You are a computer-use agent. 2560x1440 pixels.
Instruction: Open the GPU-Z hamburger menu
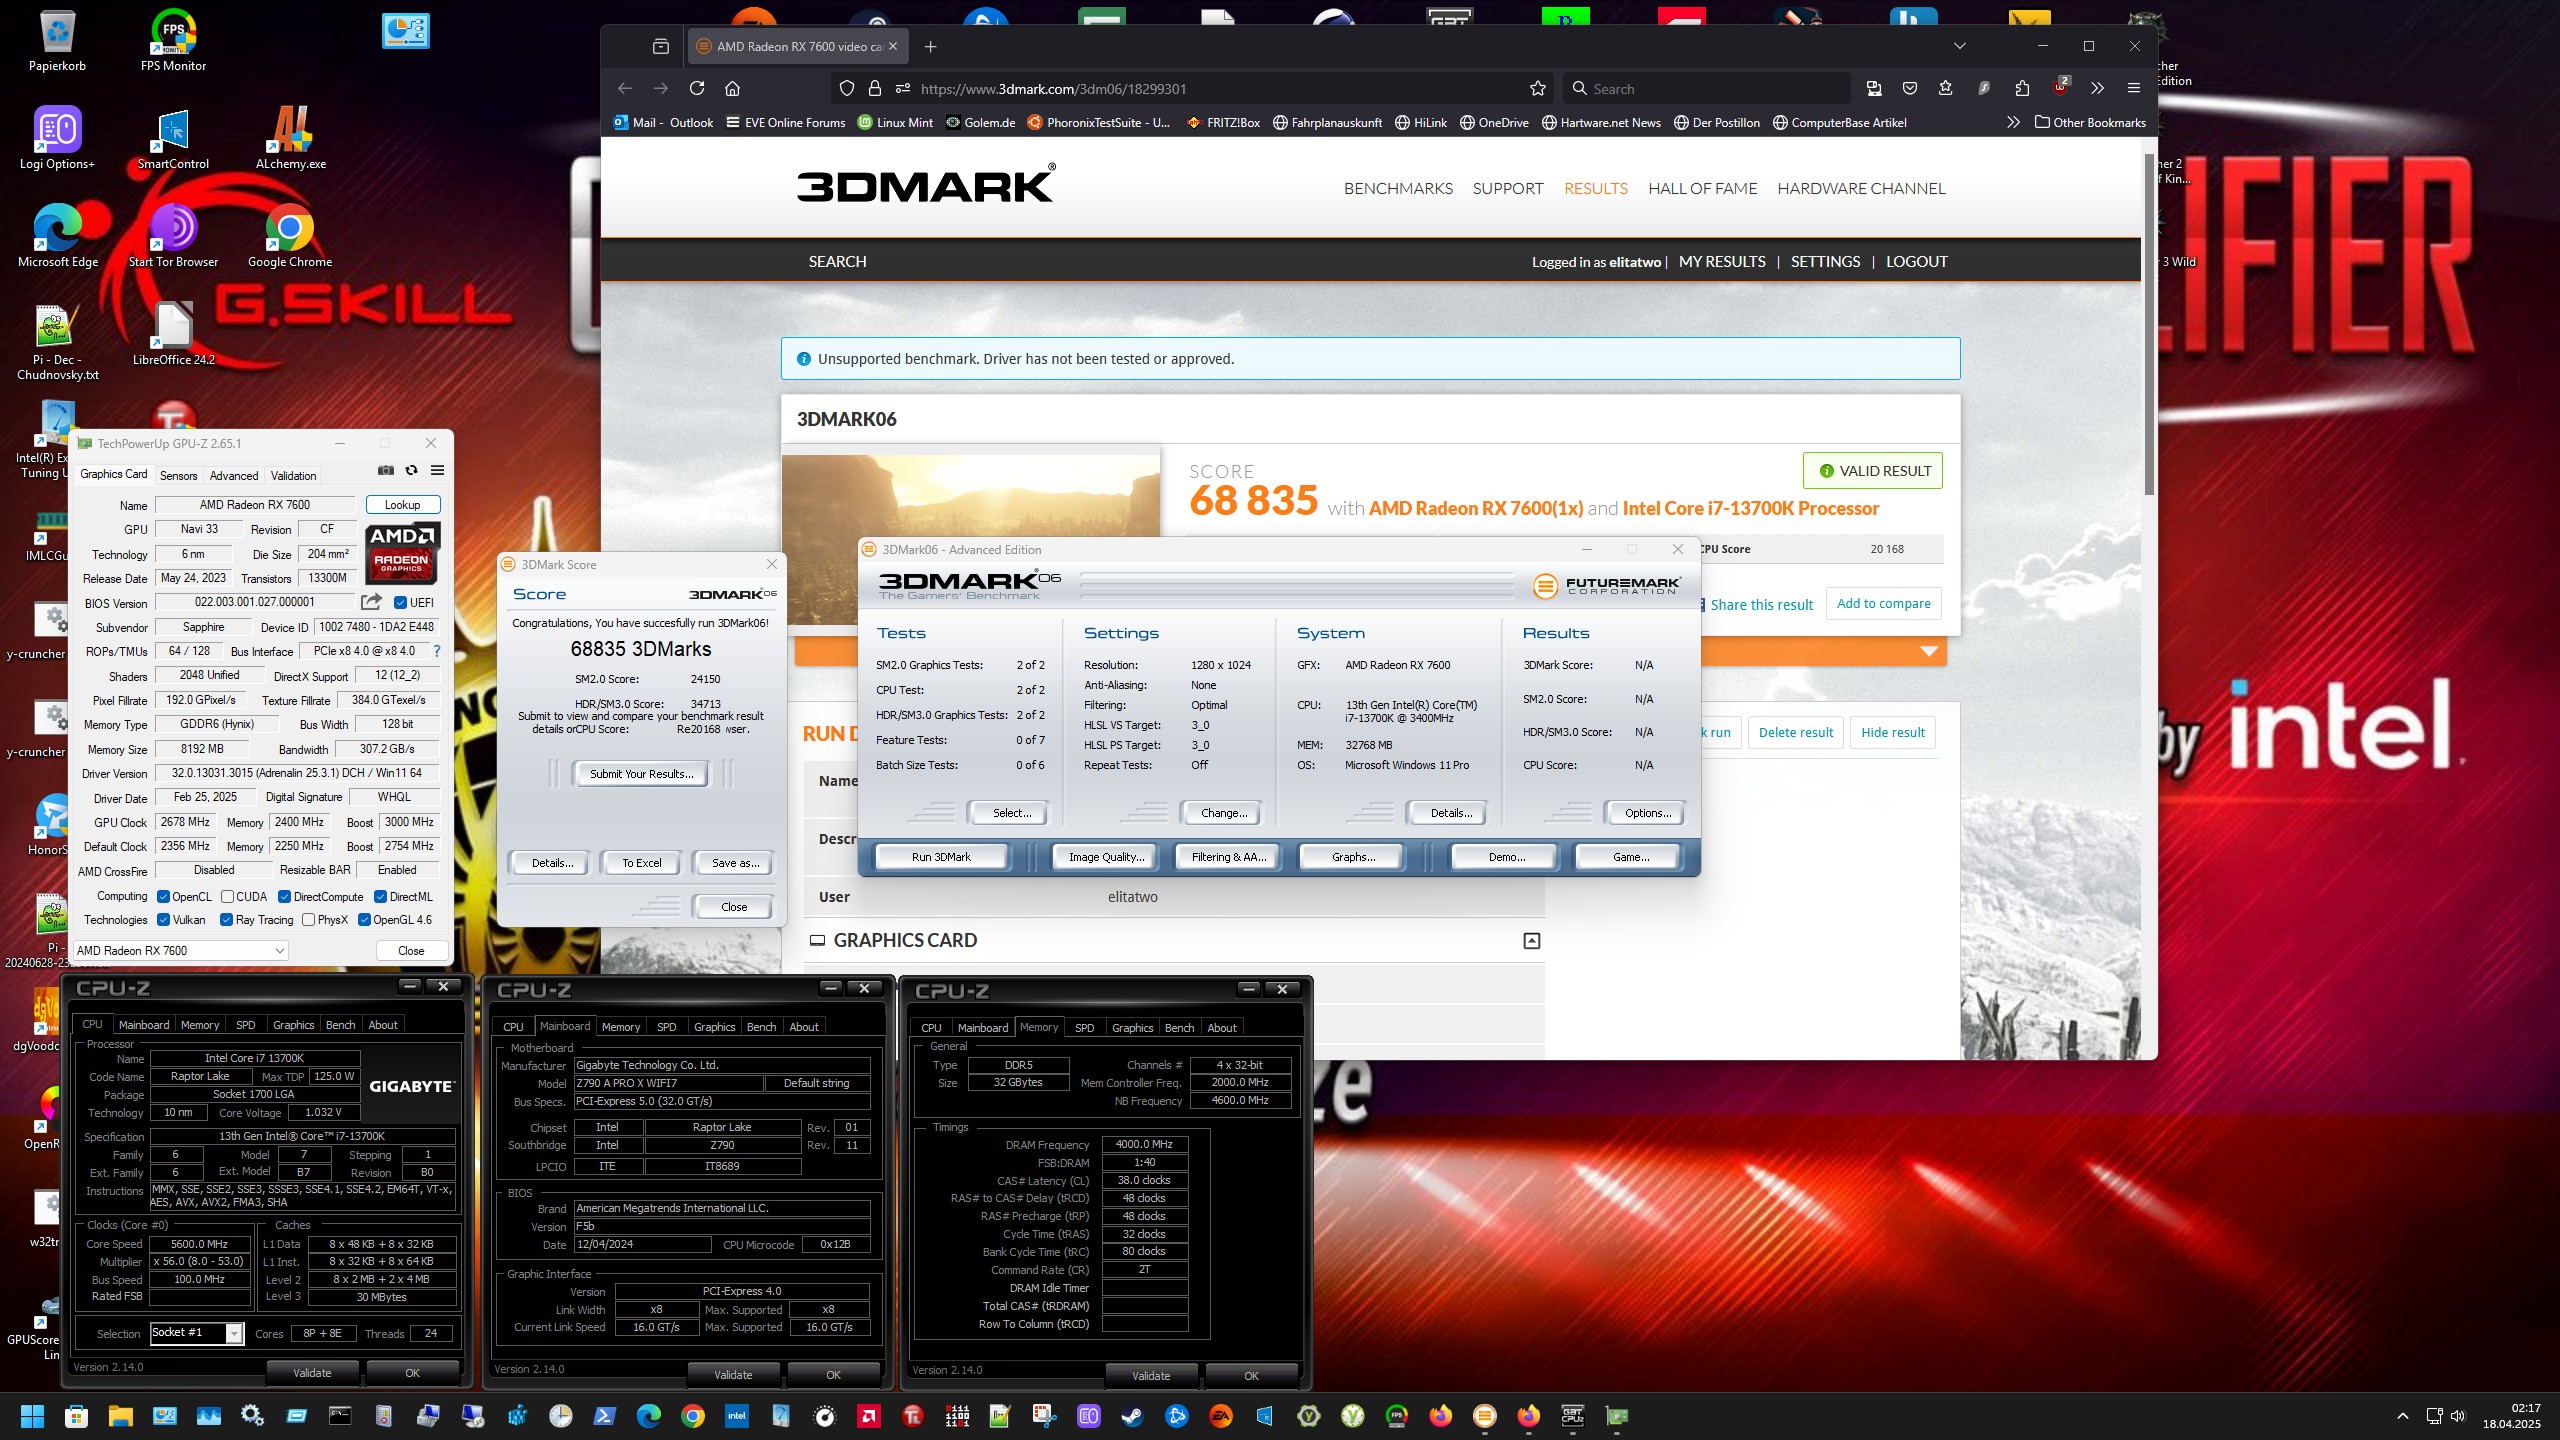pos(437,470)
